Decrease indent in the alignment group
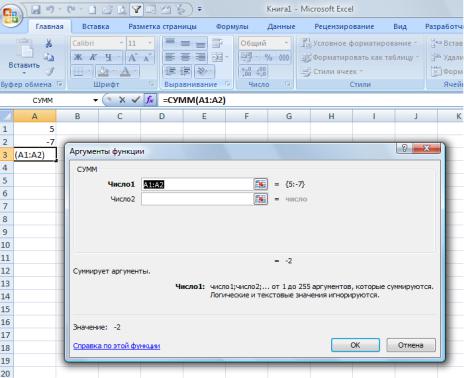The width and height of the screenshot is (464, 378). point(170,71)
